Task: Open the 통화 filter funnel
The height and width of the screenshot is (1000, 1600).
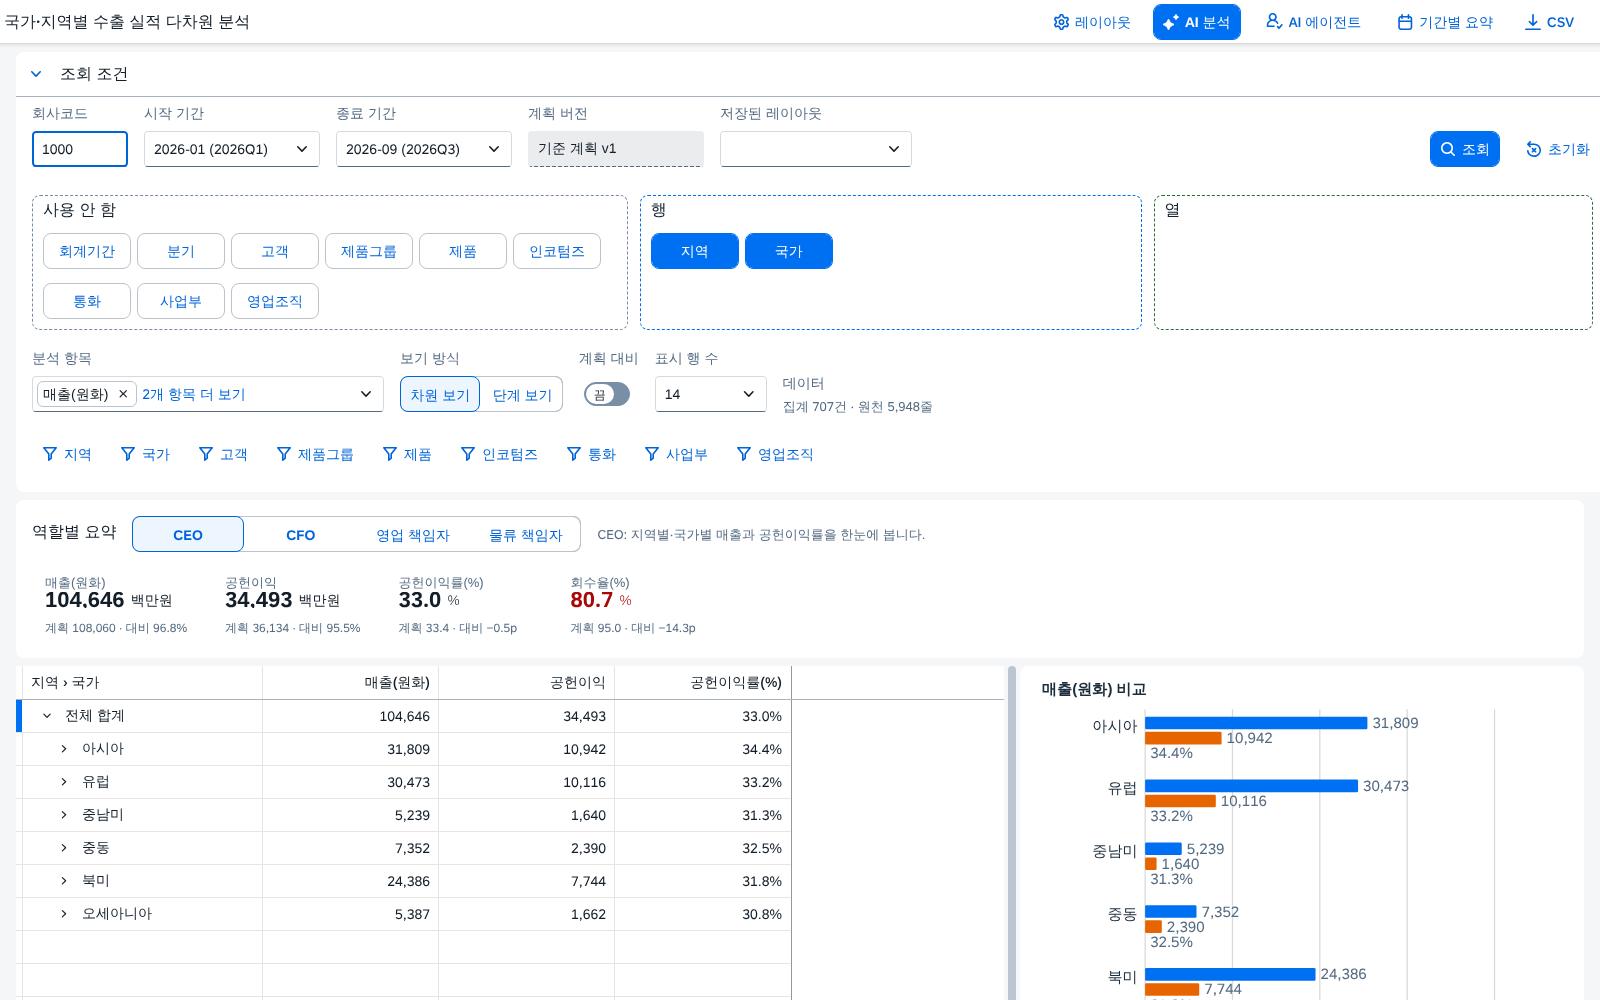Action: [x=591, y=454]
